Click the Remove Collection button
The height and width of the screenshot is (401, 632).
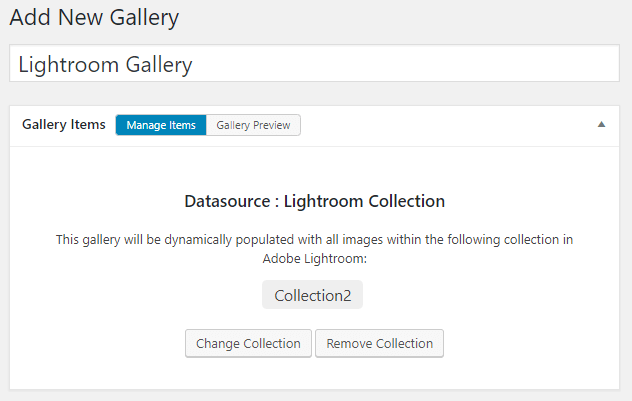point(379,343)
